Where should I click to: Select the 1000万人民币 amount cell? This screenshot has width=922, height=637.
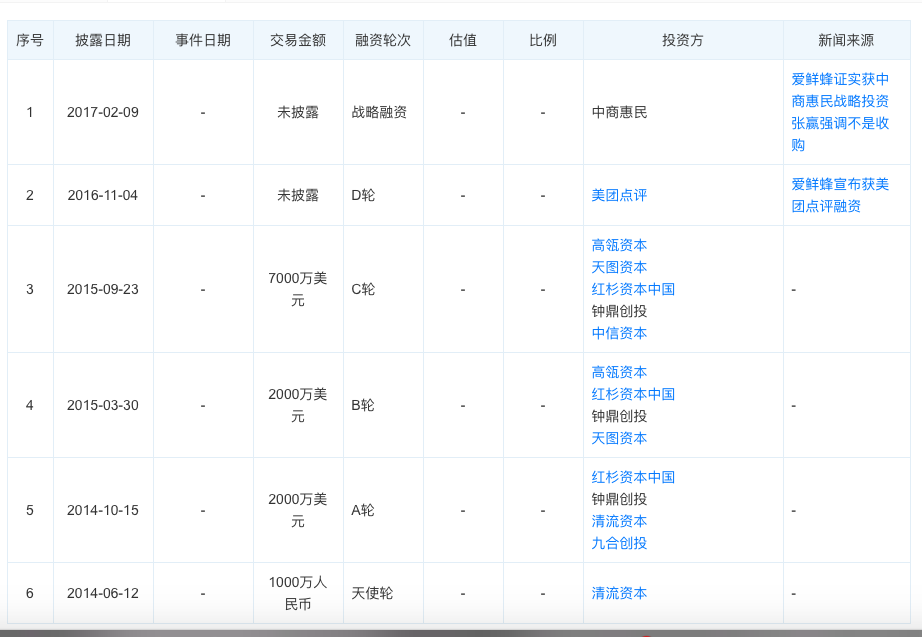(x=298, y=593)
